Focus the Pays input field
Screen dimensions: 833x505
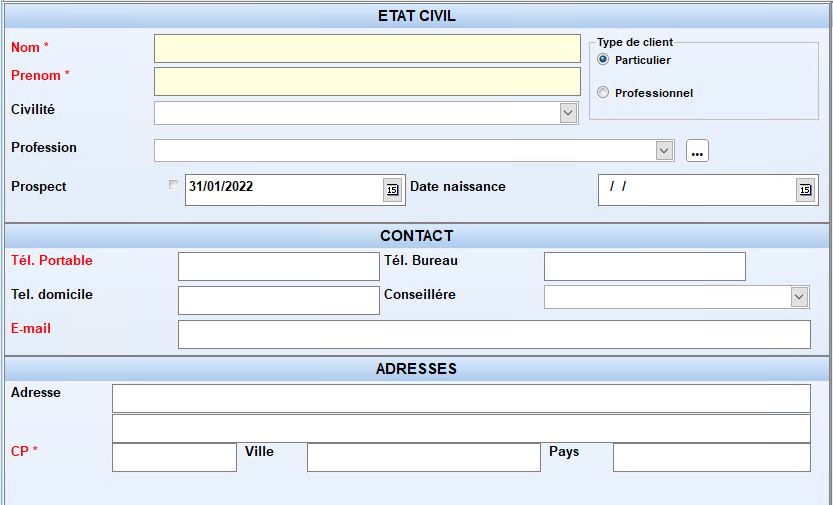[712, 457]
